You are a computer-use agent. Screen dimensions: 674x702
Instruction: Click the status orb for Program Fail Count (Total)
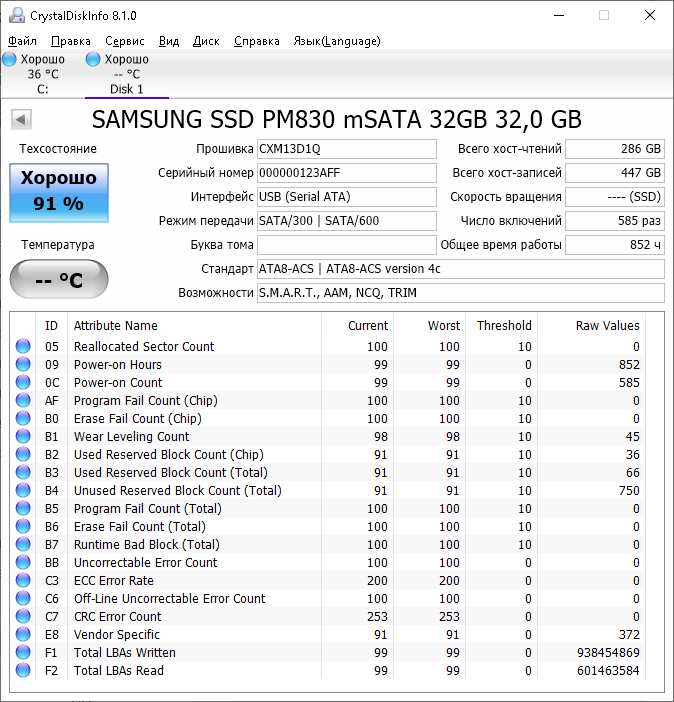[x=23, y=508]
